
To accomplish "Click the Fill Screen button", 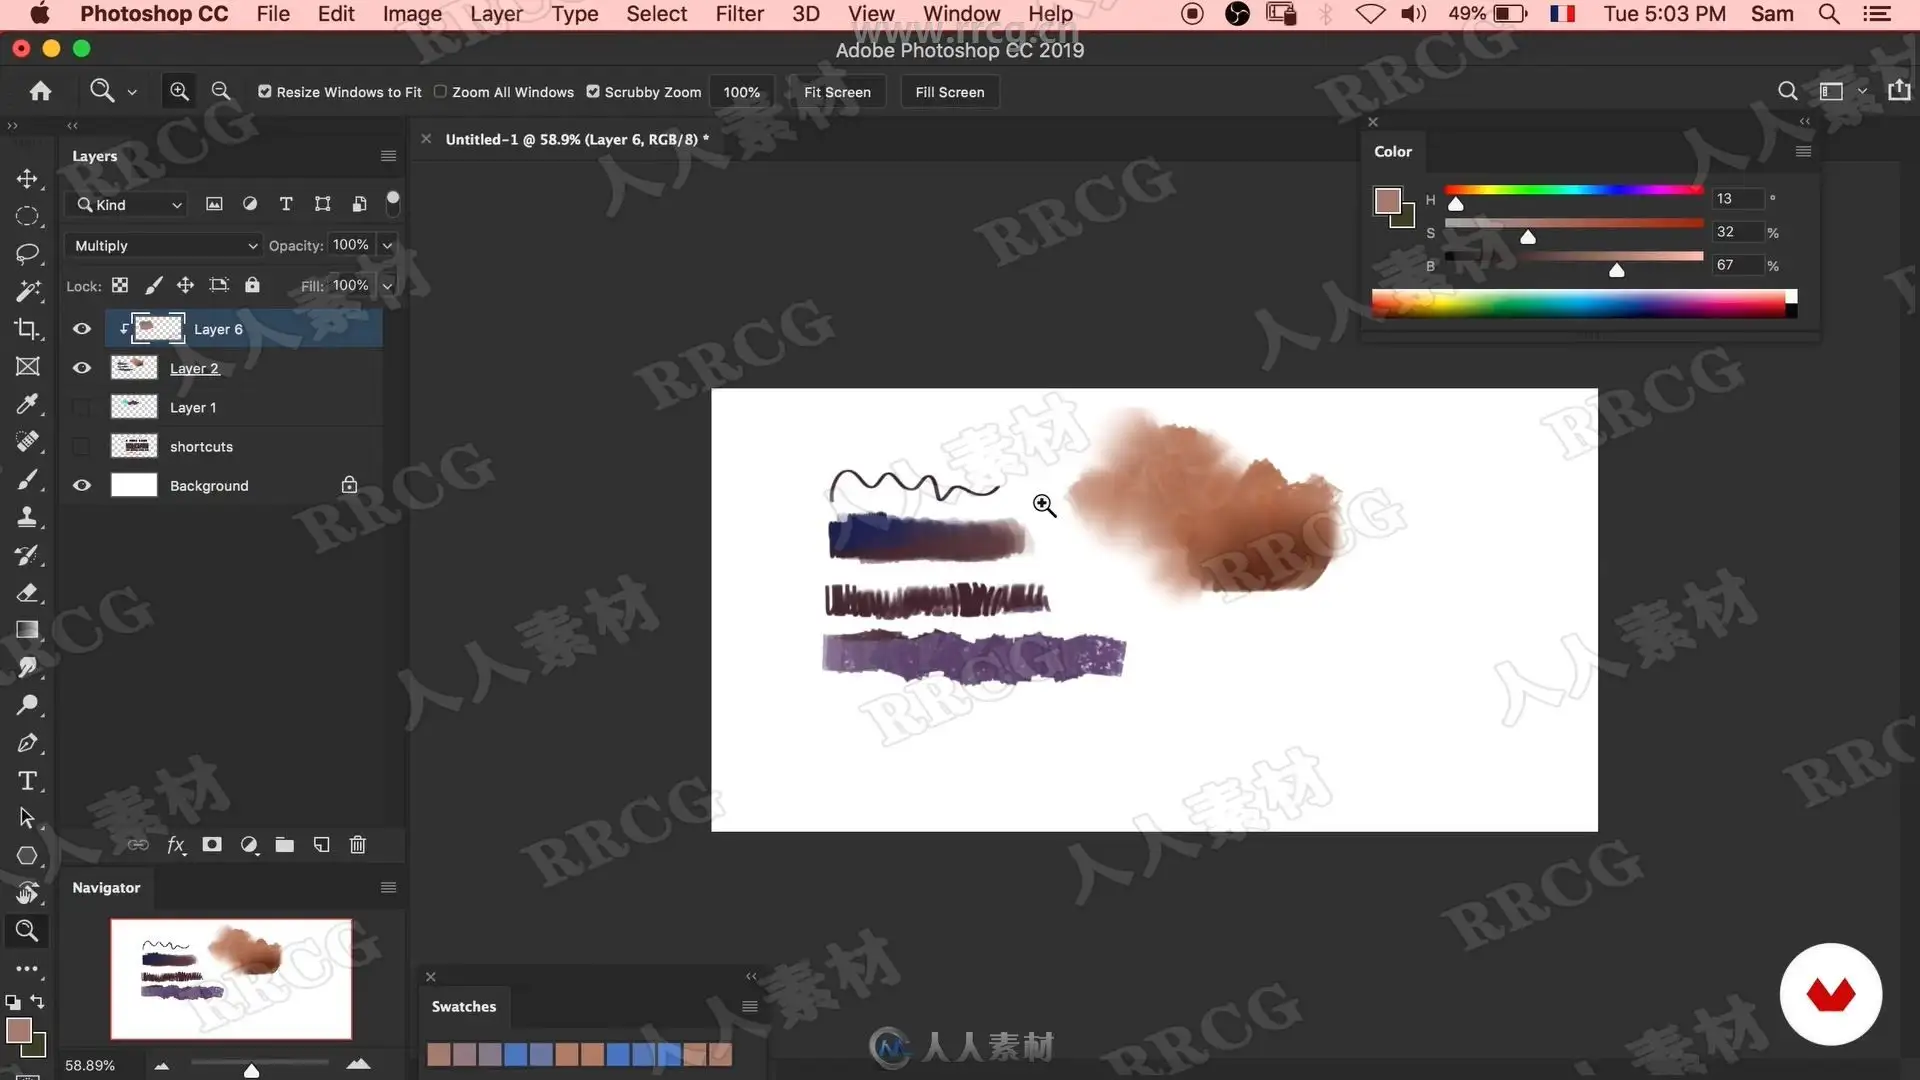I will (x=949, y=92).
